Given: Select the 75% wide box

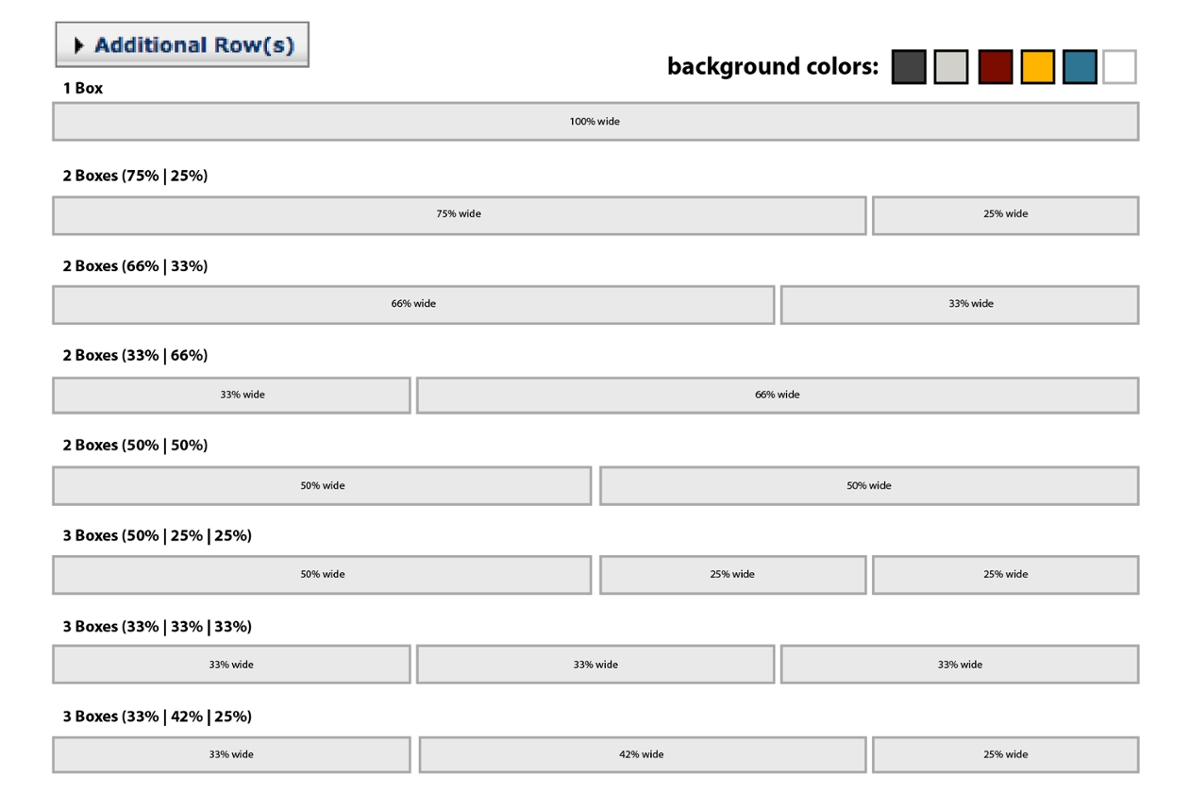Looking at the screenshot, I should (x=459, y=215).
